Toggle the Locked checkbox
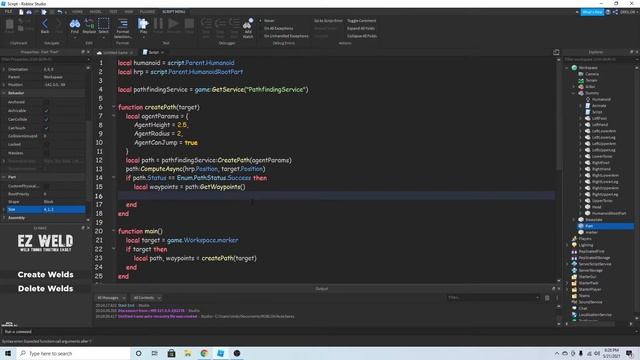The width and height of the screenshot is (640, 360). coord(46,144)
